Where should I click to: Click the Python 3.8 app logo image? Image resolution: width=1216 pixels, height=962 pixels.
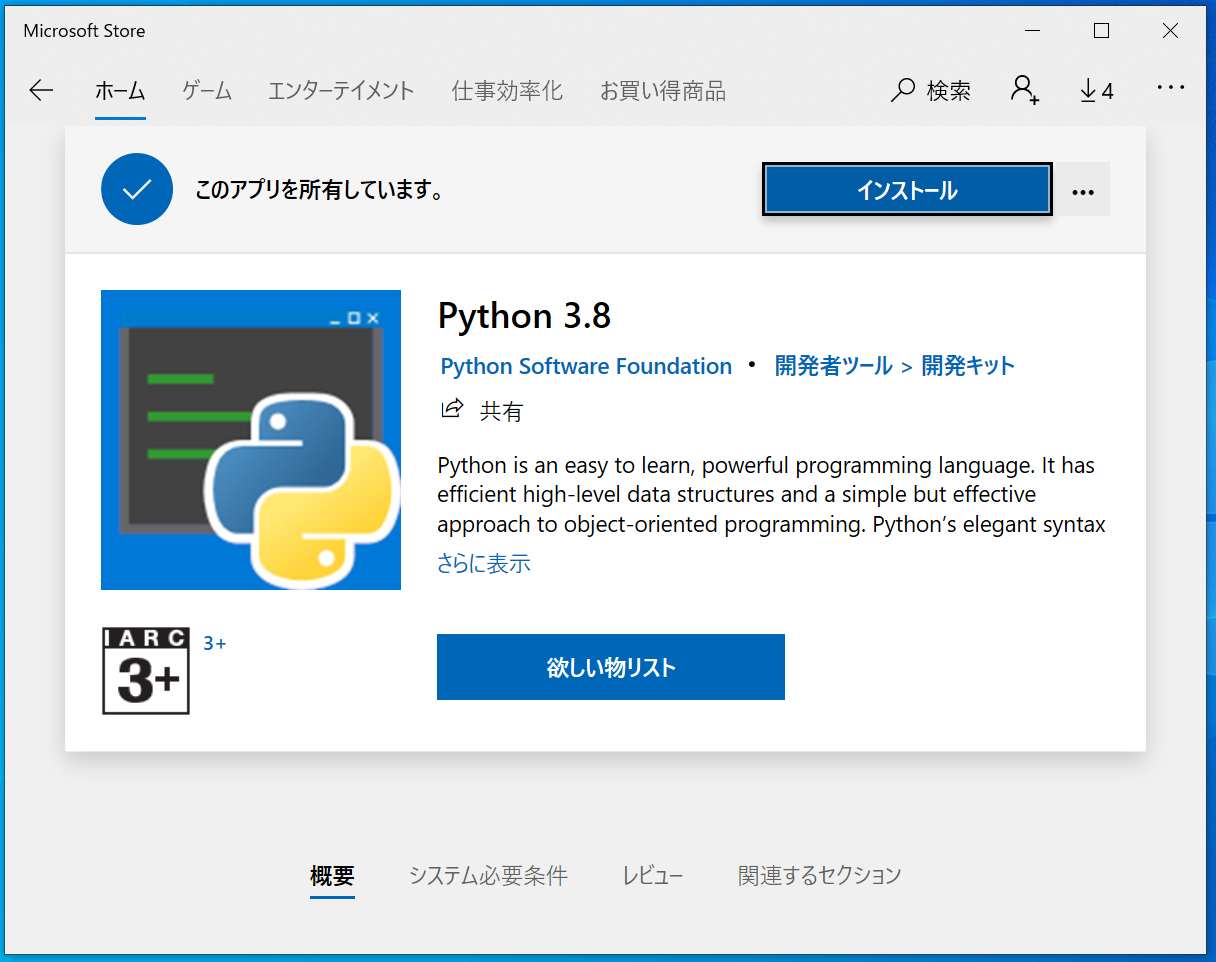251,440
